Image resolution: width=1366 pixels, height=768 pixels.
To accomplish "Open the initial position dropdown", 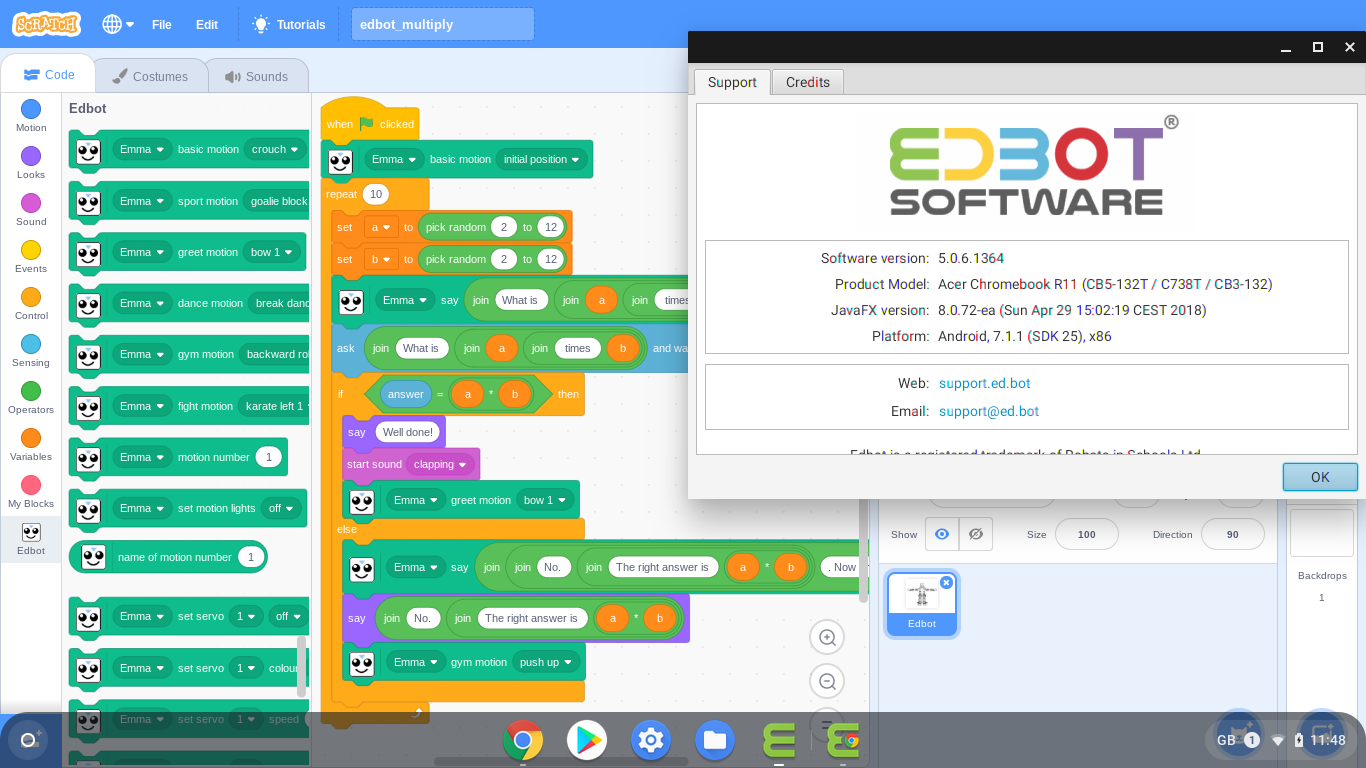I will pyautogui.click(x=542, y=159).
